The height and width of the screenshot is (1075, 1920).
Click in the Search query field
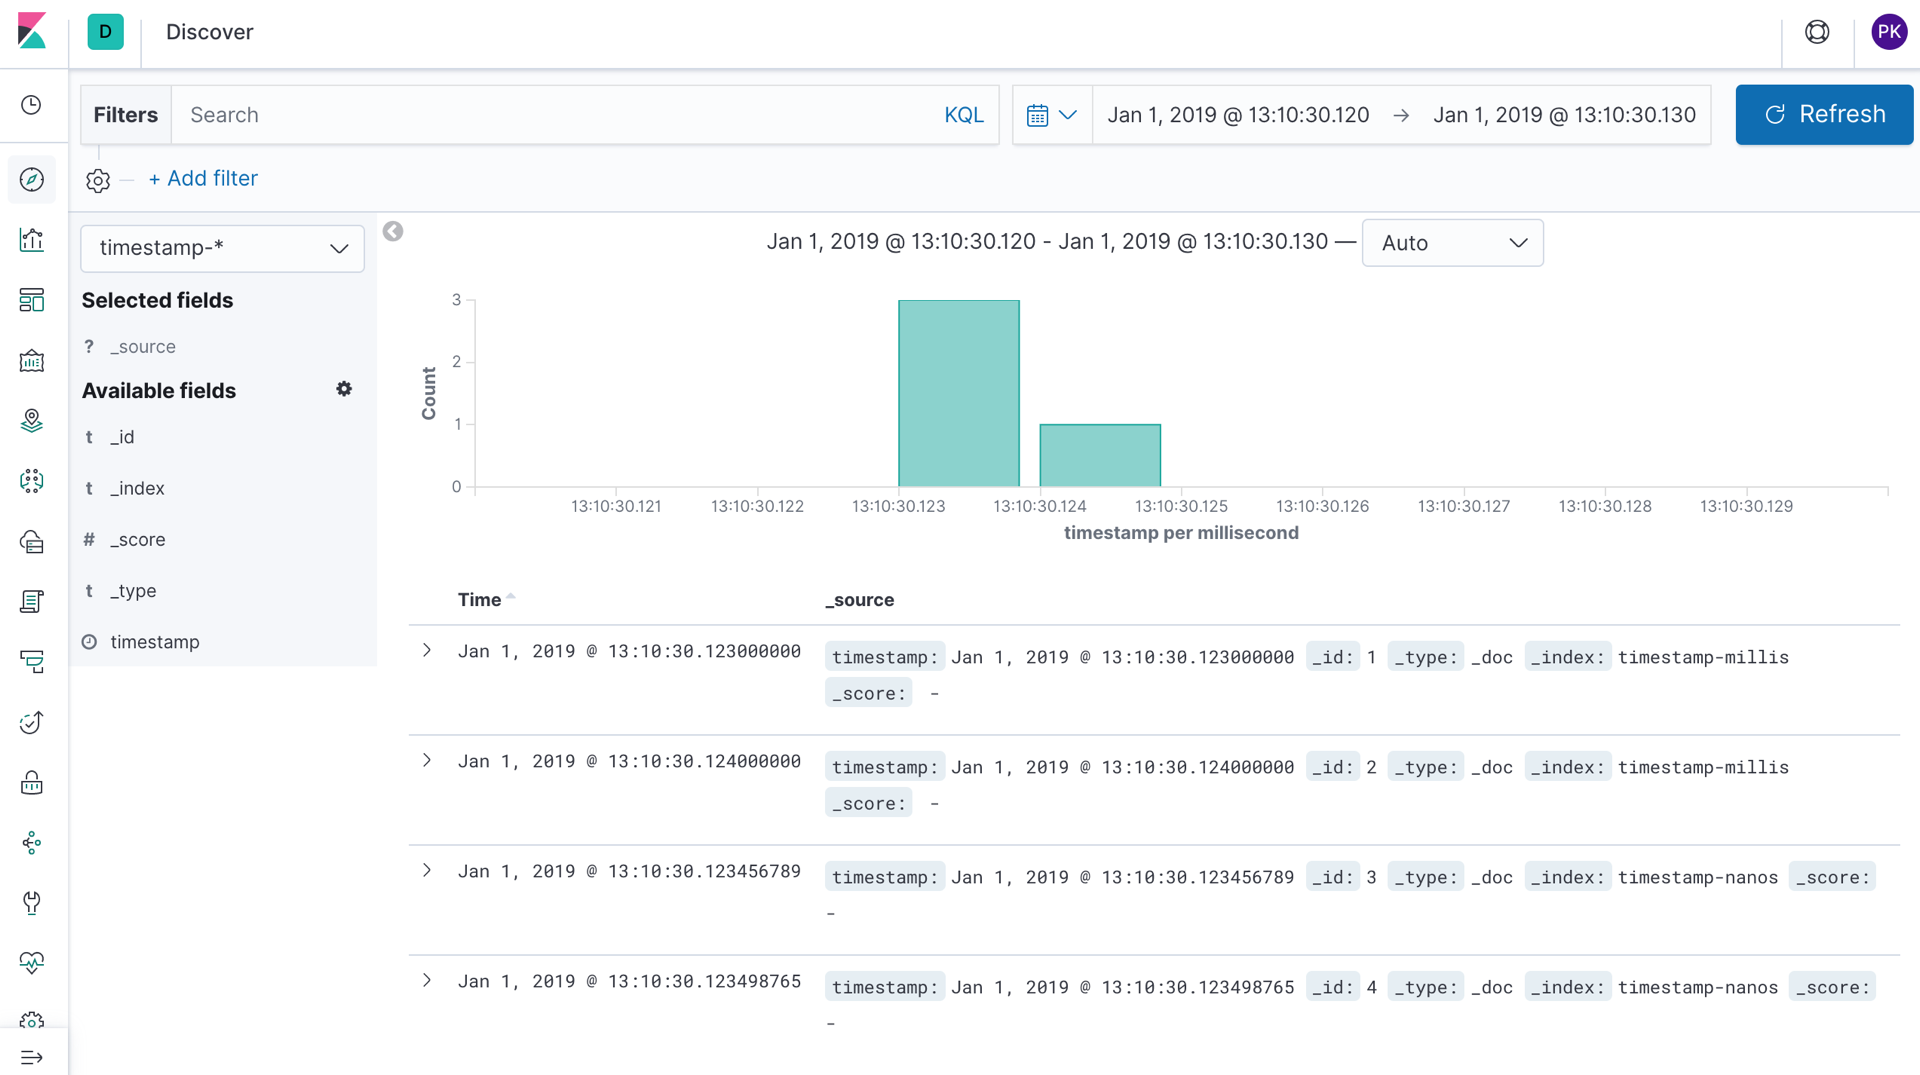tap(560, 115)
